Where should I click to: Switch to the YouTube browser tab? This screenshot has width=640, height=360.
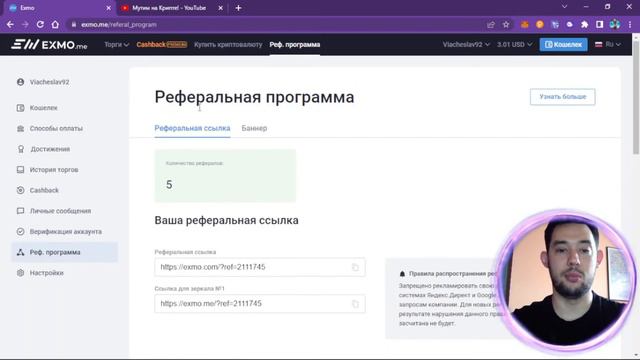click(168, 8)
